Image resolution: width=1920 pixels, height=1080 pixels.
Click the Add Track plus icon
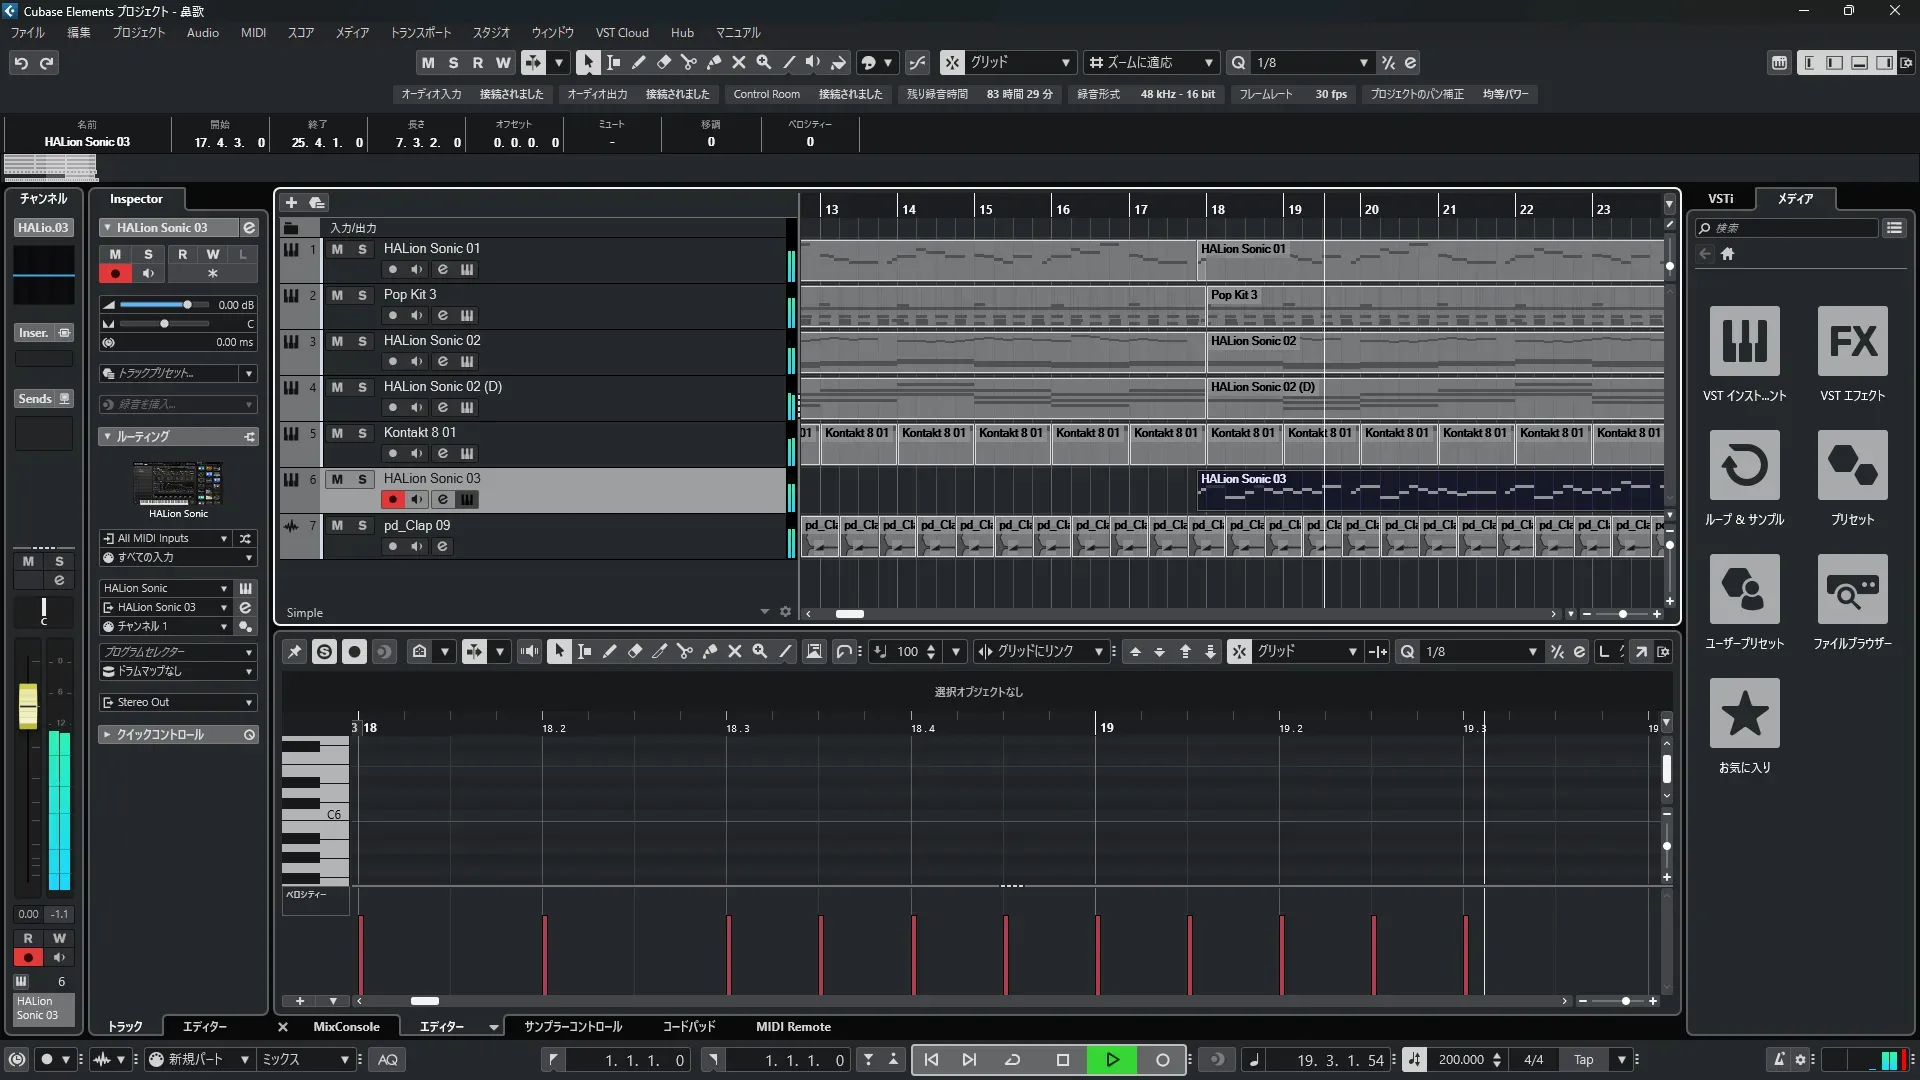(291, 202)
